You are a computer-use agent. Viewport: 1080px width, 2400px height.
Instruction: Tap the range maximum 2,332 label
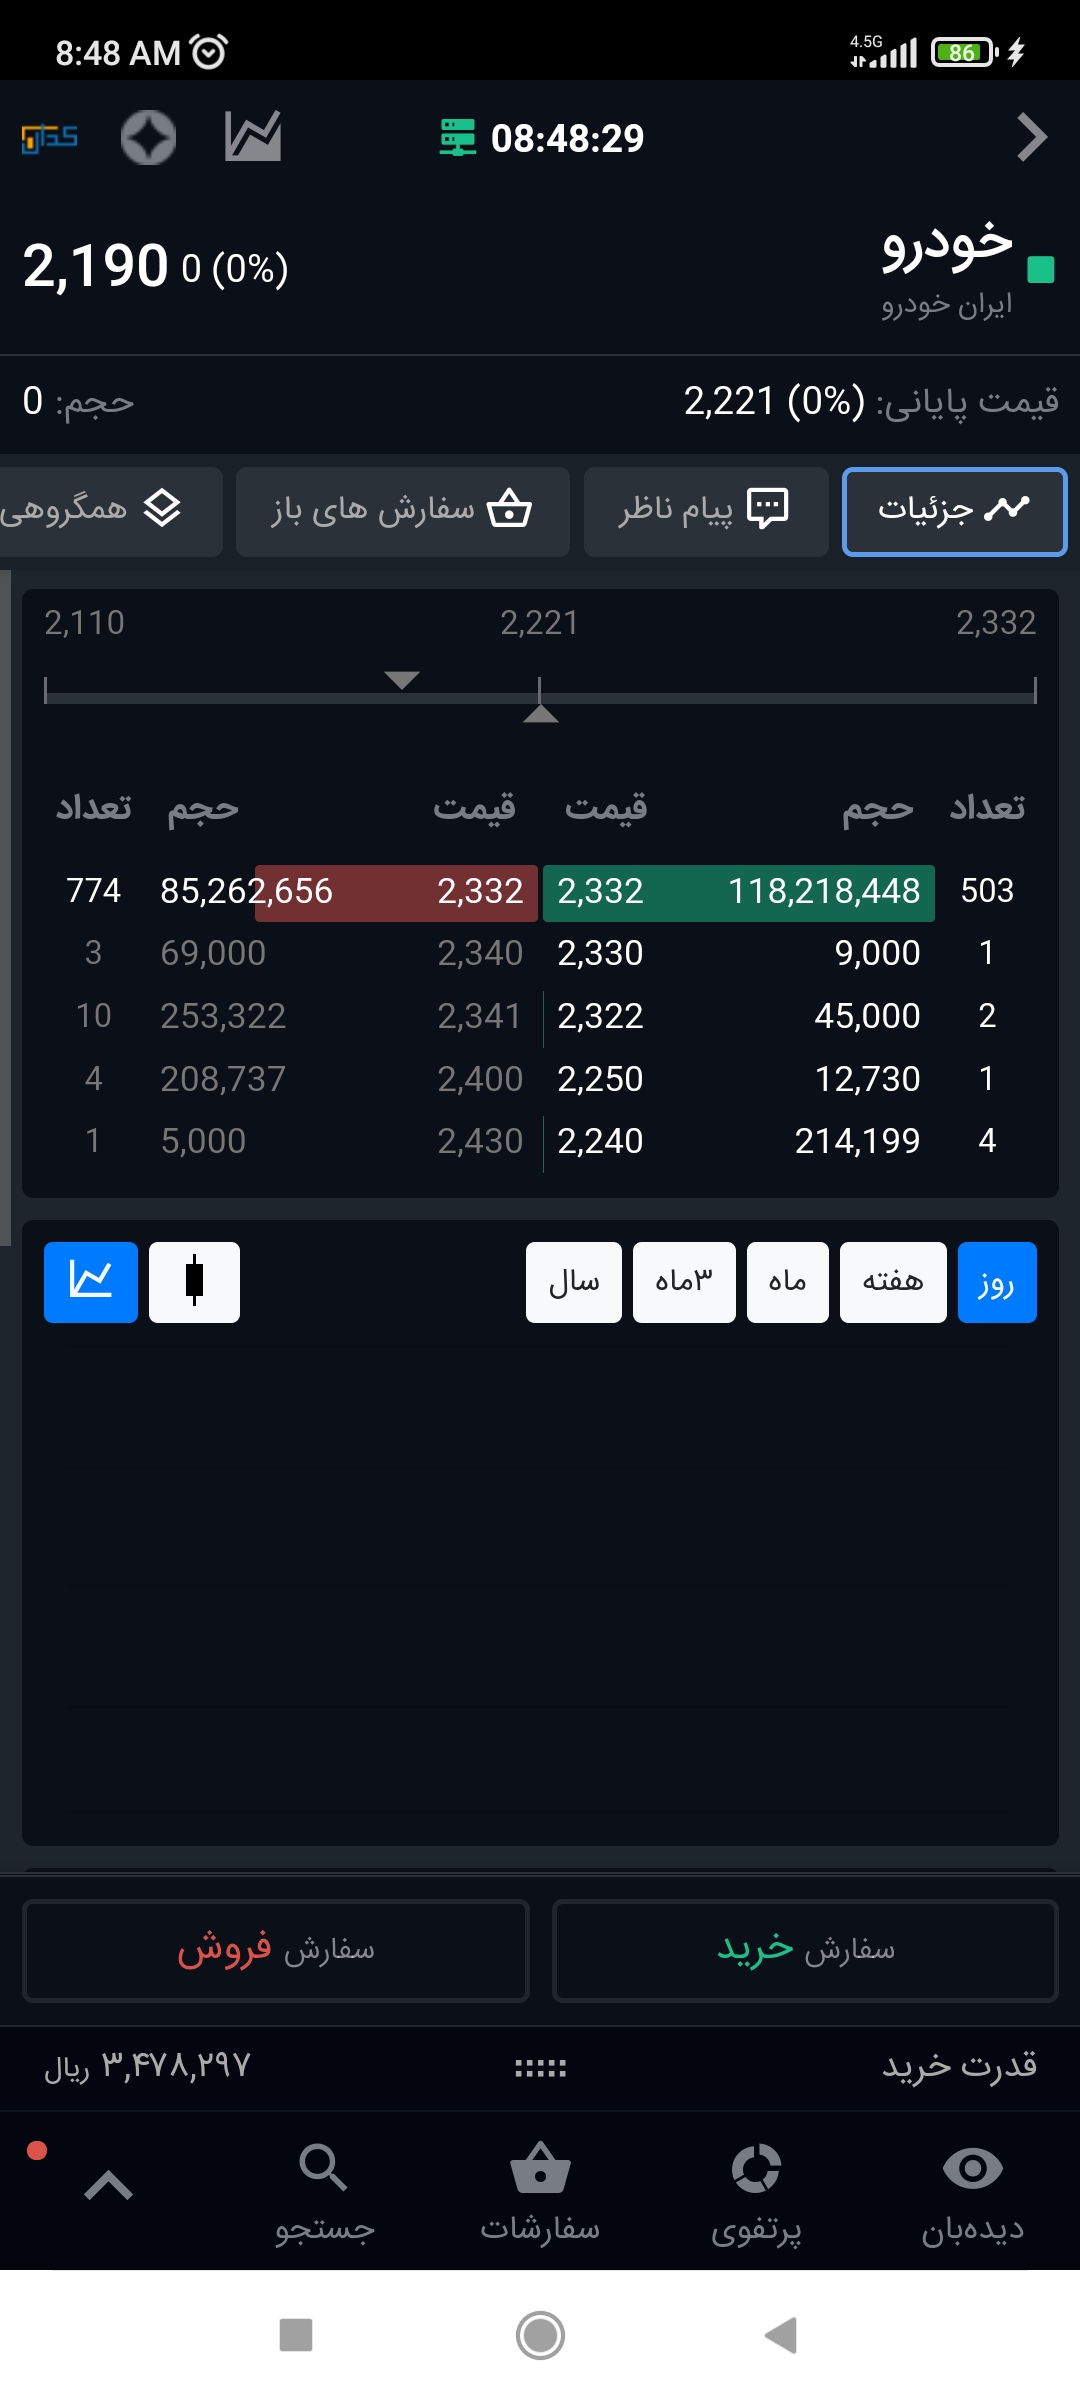point(996,623)
